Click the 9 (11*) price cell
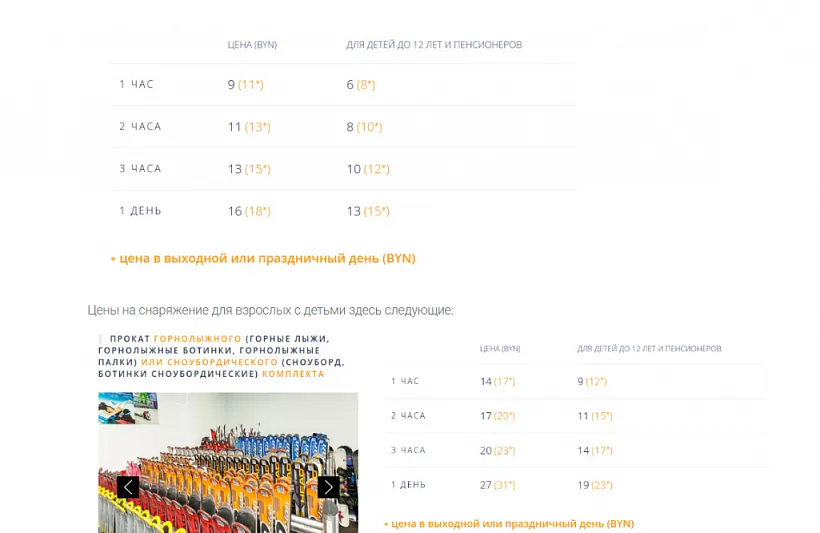 click(245, 85)
